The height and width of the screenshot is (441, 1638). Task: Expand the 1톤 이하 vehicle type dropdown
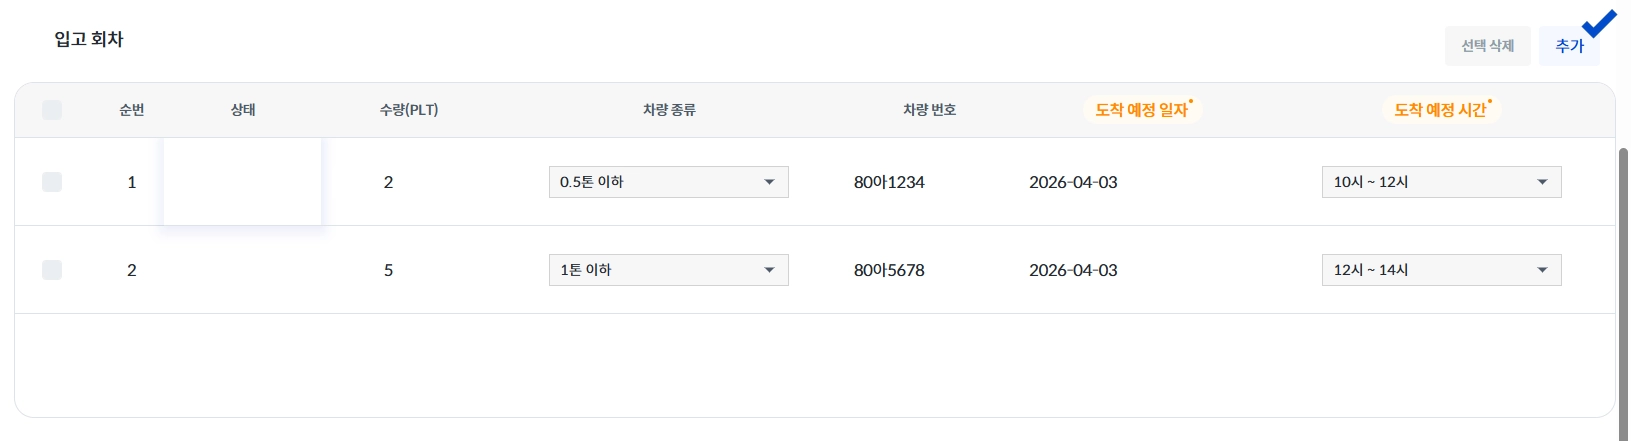[668, 270]
